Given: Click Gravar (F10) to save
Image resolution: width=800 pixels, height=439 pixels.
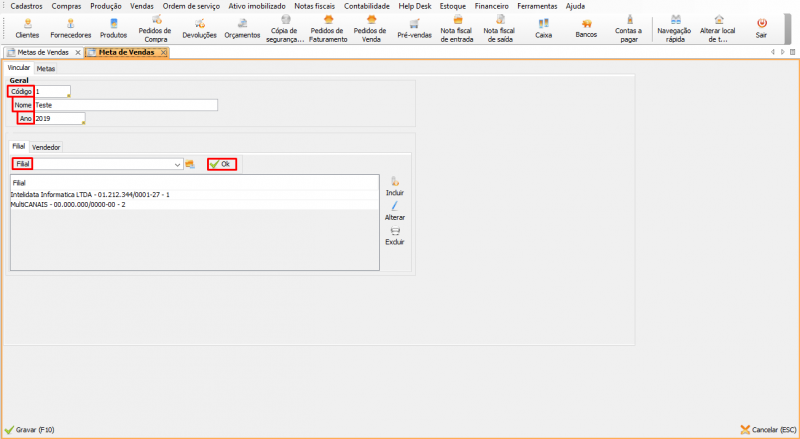Looking at the screenshot, I should [x=30, y=429].
